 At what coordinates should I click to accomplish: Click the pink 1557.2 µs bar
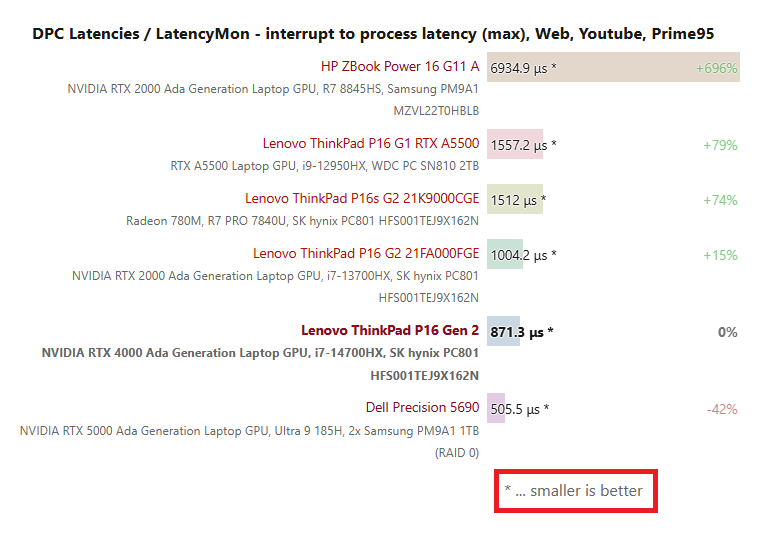(x=515, y=144)
